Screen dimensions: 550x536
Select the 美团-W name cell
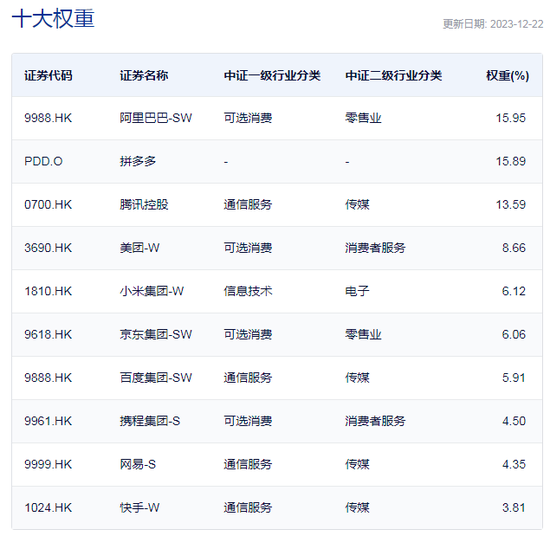(x=140, y=248)
